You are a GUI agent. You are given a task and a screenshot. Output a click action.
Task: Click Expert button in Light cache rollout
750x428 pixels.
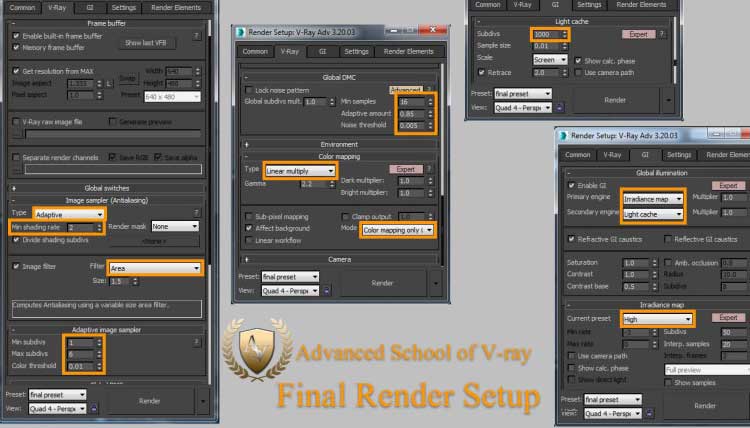(x=638, y=34)
